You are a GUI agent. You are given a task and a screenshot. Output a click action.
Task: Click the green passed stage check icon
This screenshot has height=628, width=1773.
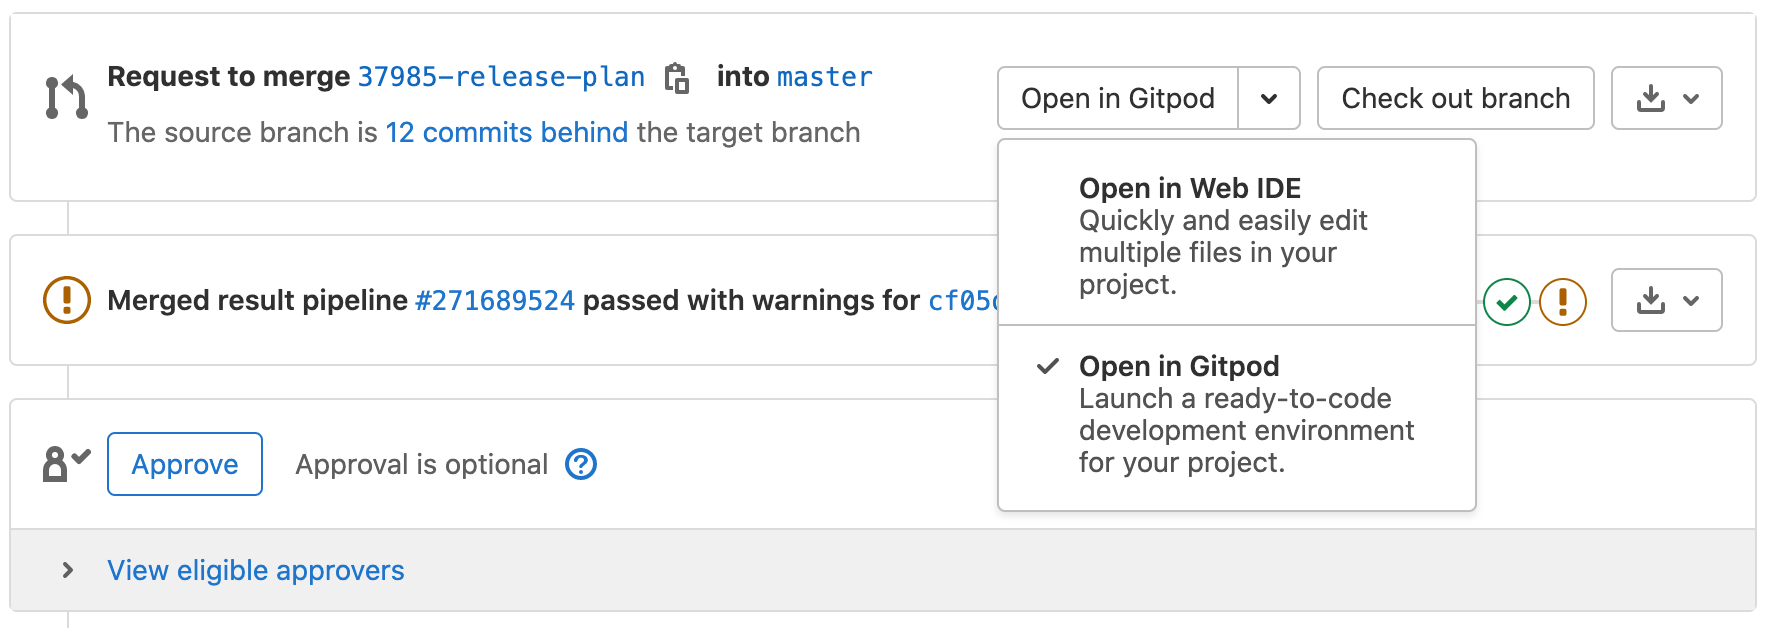click(1506, 300)
